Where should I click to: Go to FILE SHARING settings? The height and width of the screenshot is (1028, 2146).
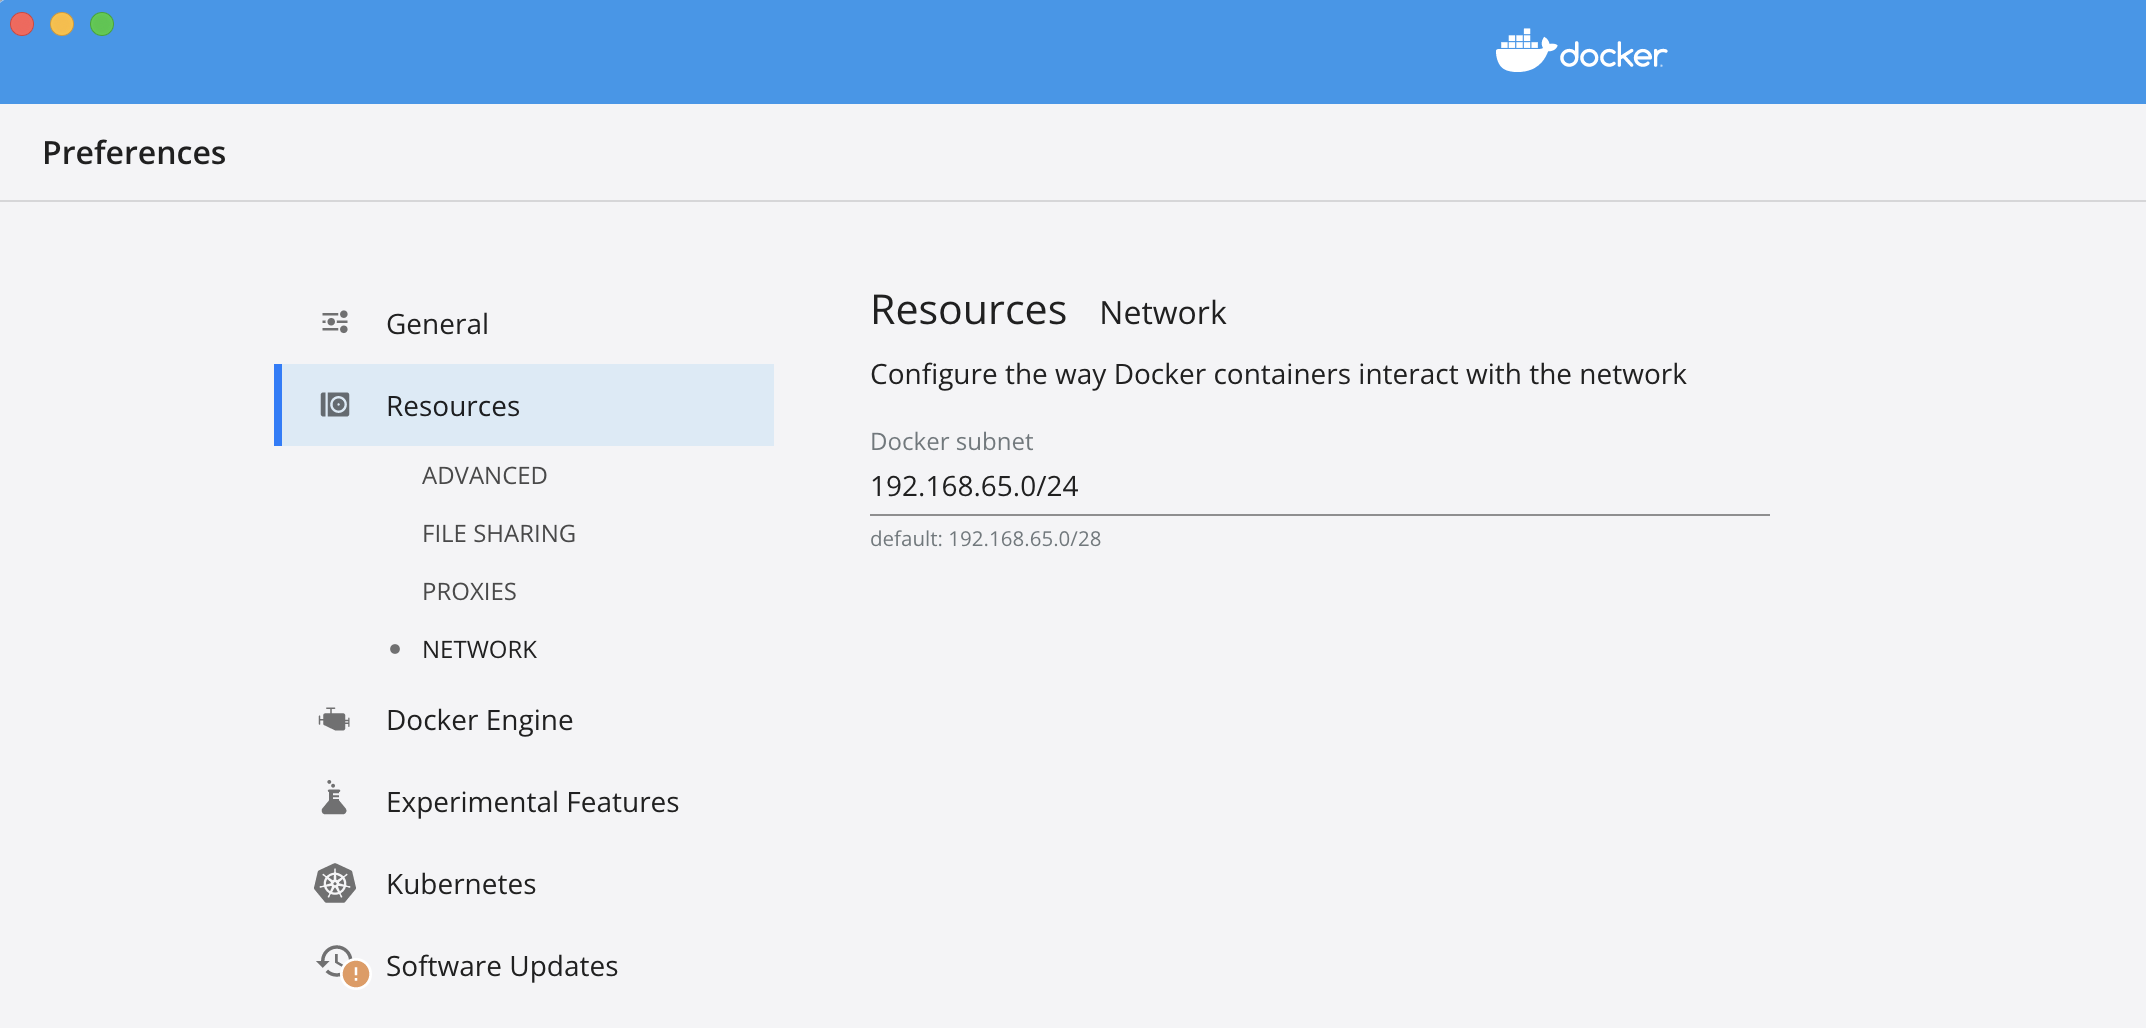pyautogui.click(x=498, y=534)
